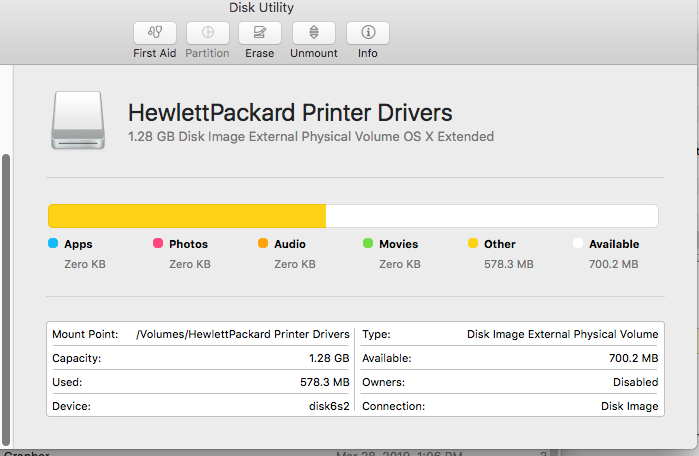Click the blue Apps legend dot
Screen dimensions: 699x456
53,243
